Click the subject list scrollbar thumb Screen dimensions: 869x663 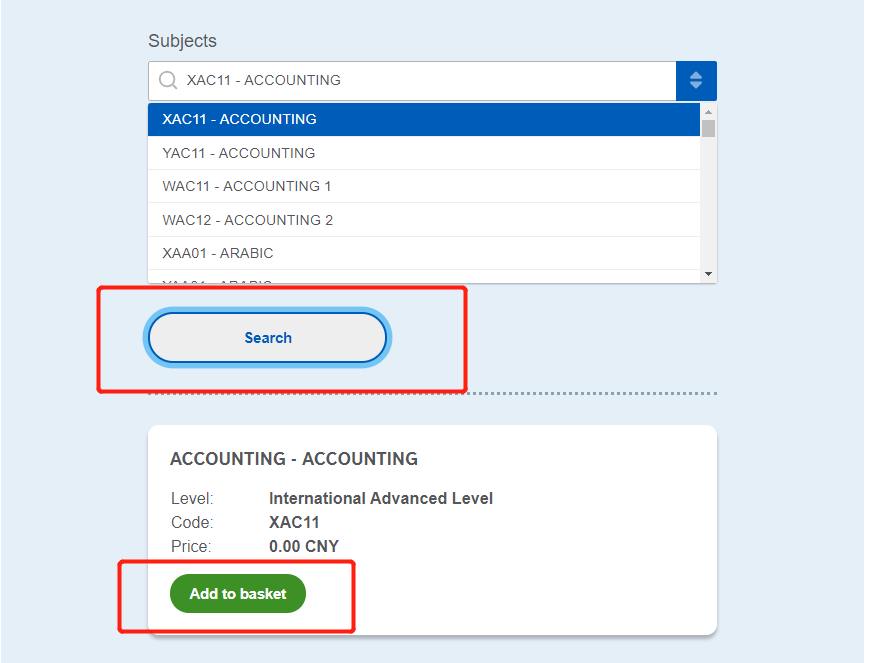pos(708,128)
